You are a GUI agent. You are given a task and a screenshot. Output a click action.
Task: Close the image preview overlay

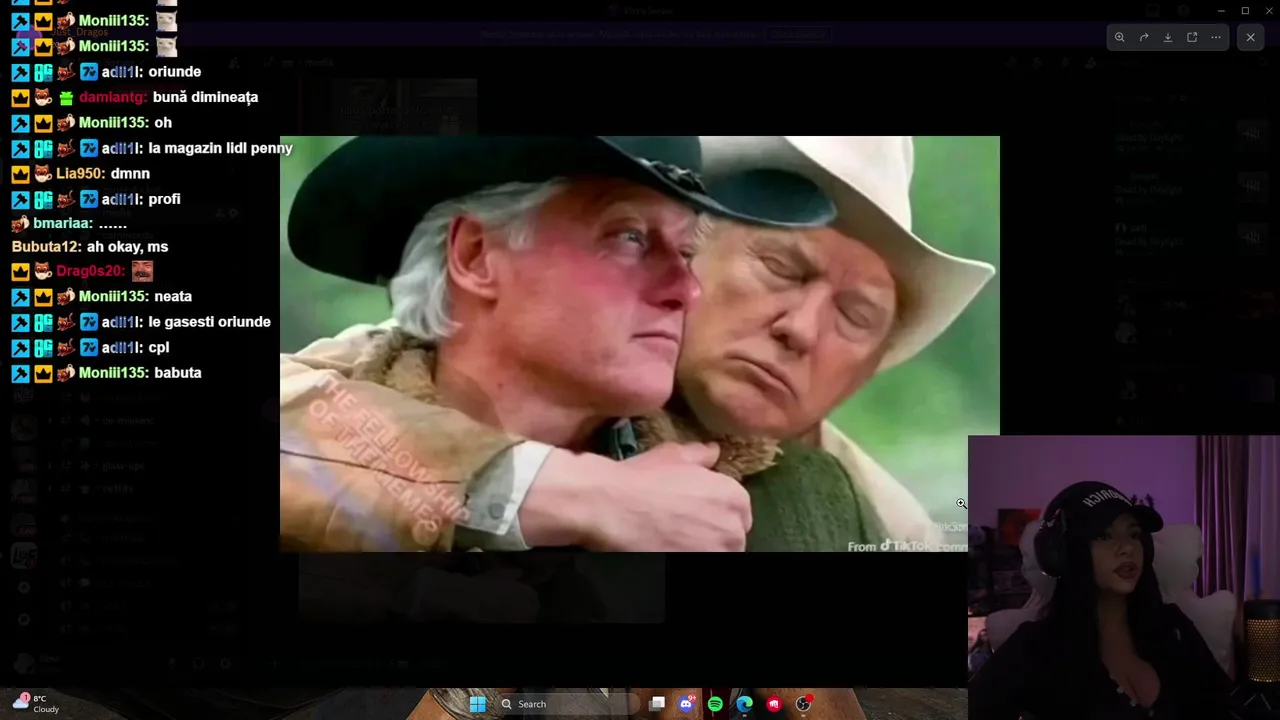[1250, 37]
